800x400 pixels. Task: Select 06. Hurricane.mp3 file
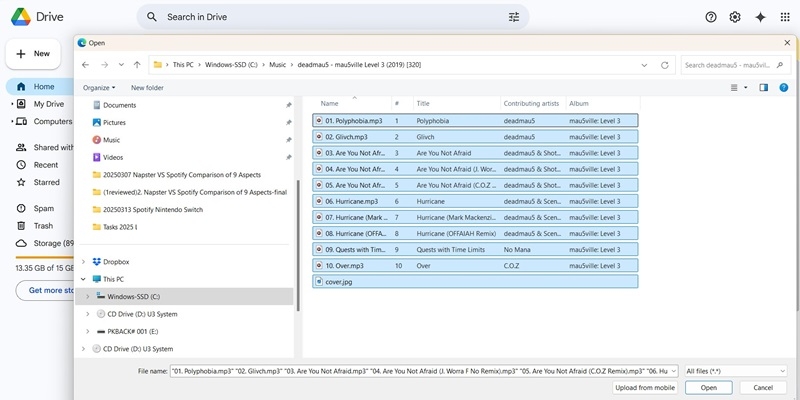coord(475,202)
